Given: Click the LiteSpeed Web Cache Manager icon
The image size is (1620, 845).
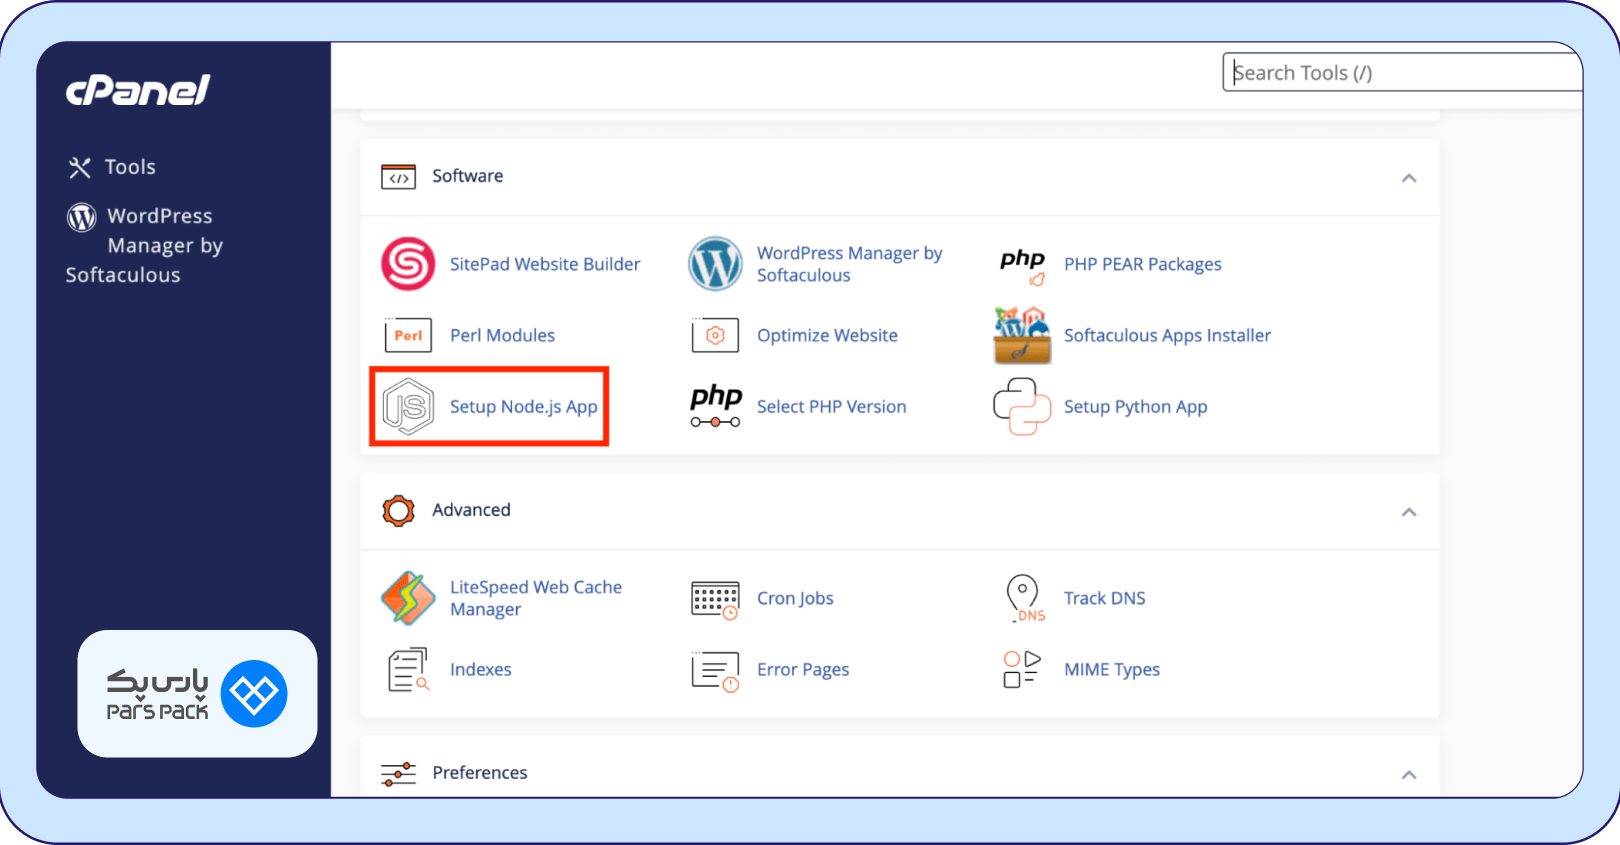Looking at the screenshot, I should click(x=408, y=598).
